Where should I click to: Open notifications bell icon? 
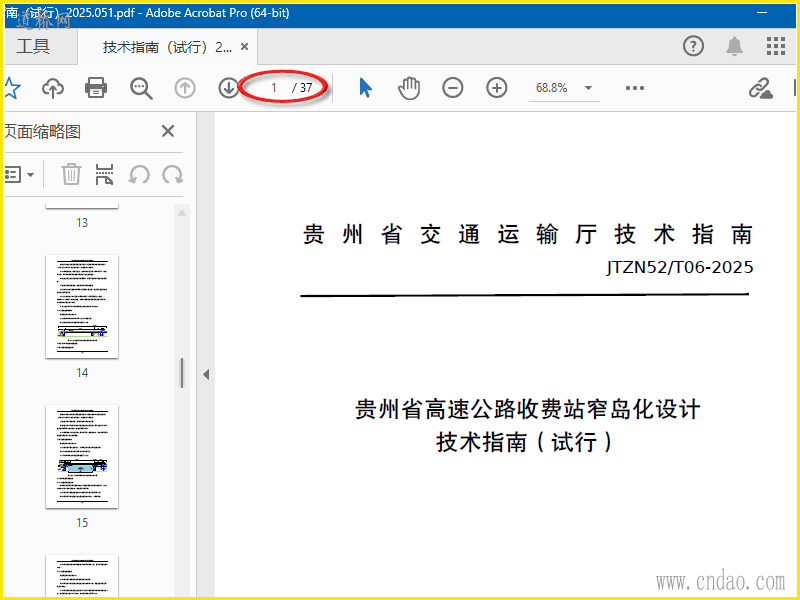pos(734,46)
